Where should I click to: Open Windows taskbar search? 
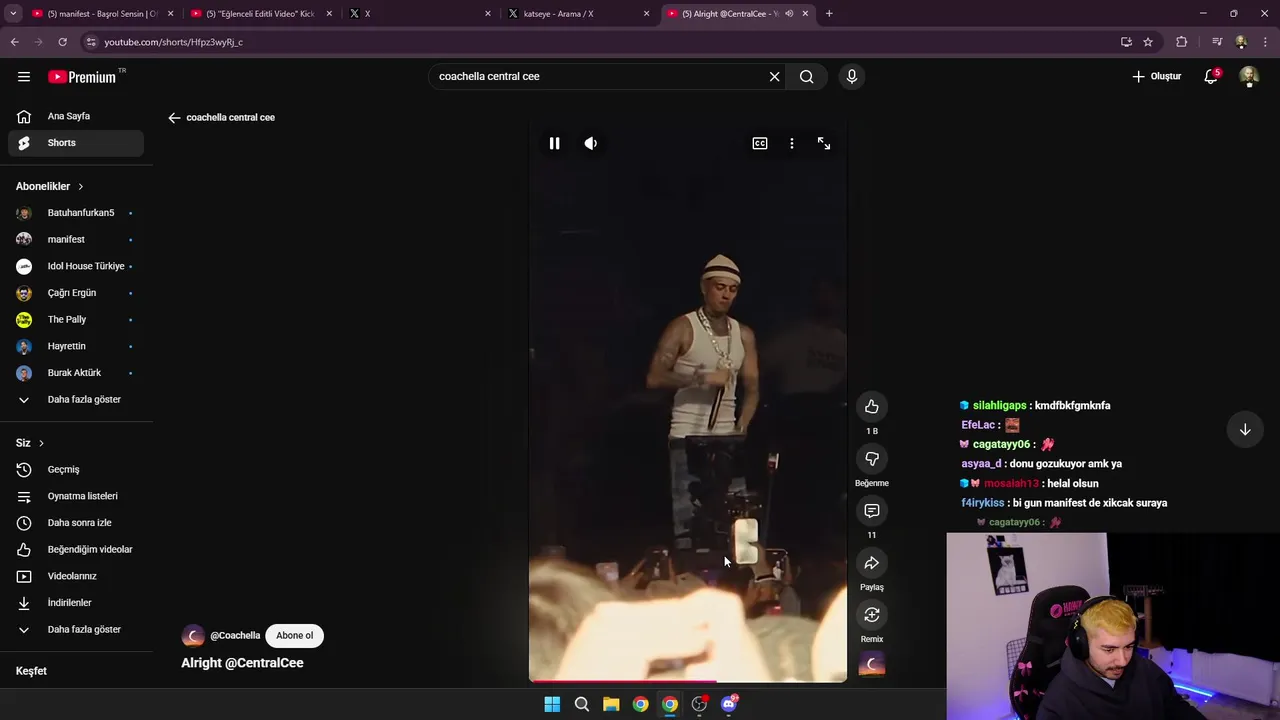(x=581, y=704)
